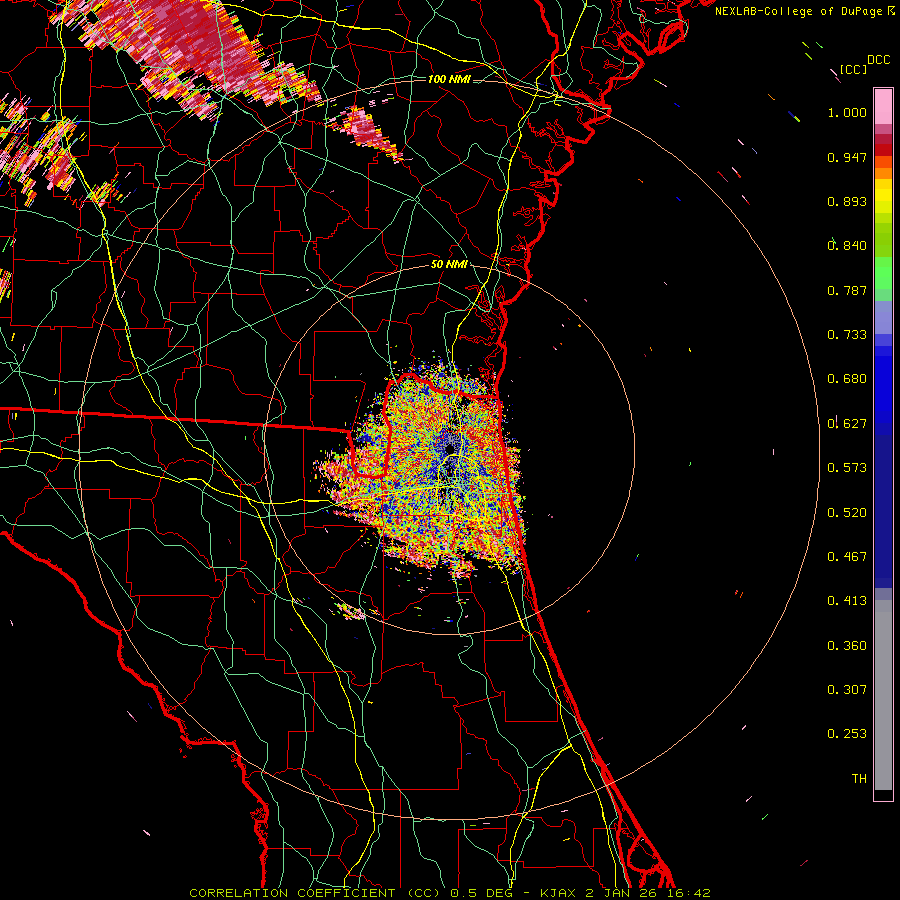Click the 0.787 color scale value
The height and width of the screenshot is (900, 900).
click(x=847, y=290)
